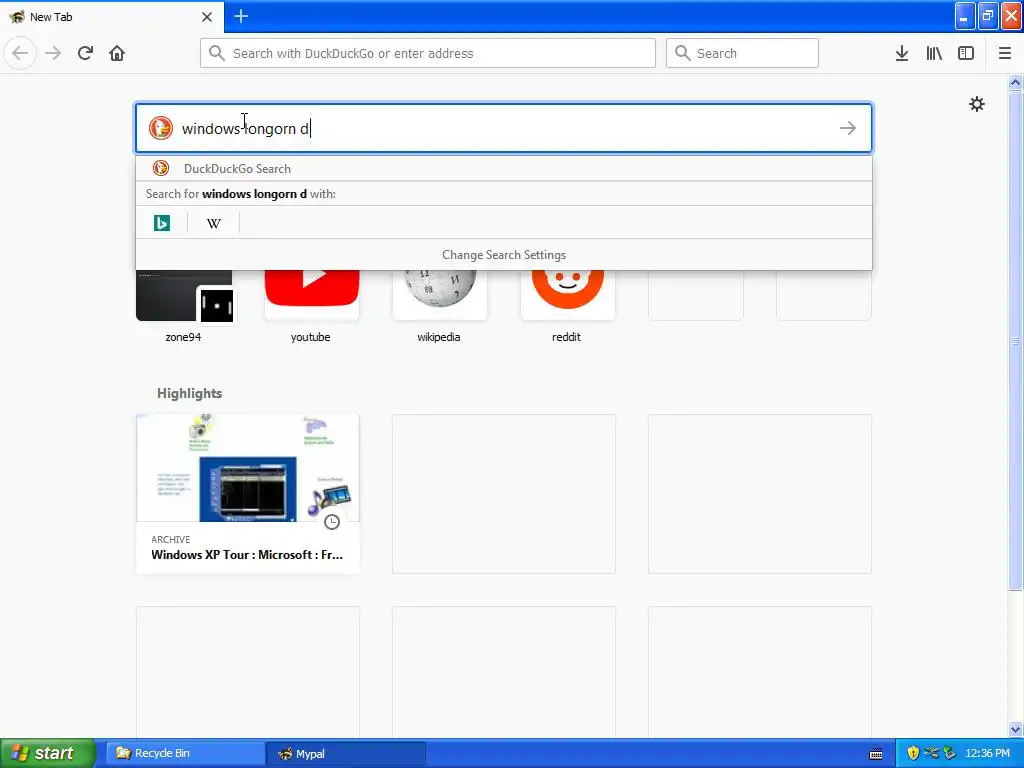Switch to Recycle Bin taskbar window

pos(185,753)
